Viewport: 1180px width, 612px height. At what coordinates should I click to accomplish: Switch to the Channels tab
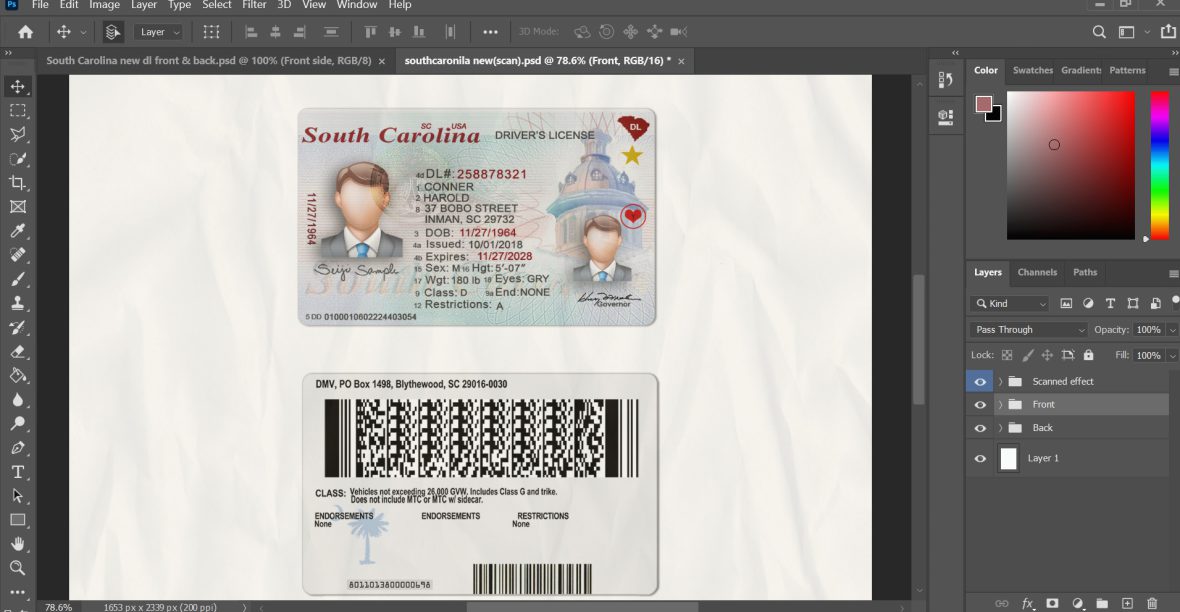[x=1037, y=272]
